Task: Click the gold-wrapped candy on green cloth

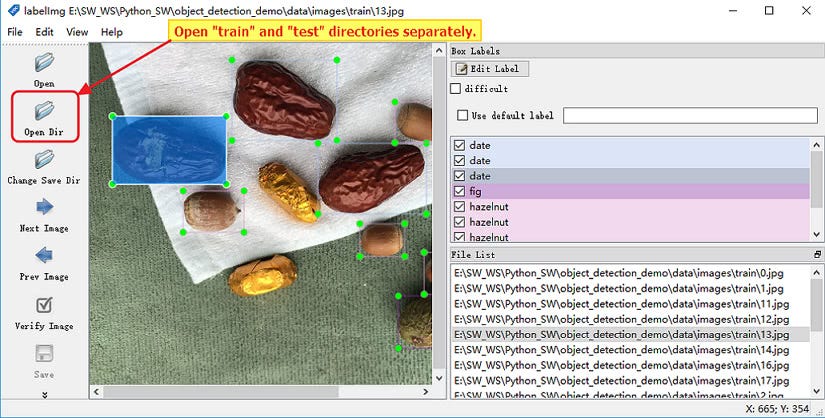Action: coord(262,275)
